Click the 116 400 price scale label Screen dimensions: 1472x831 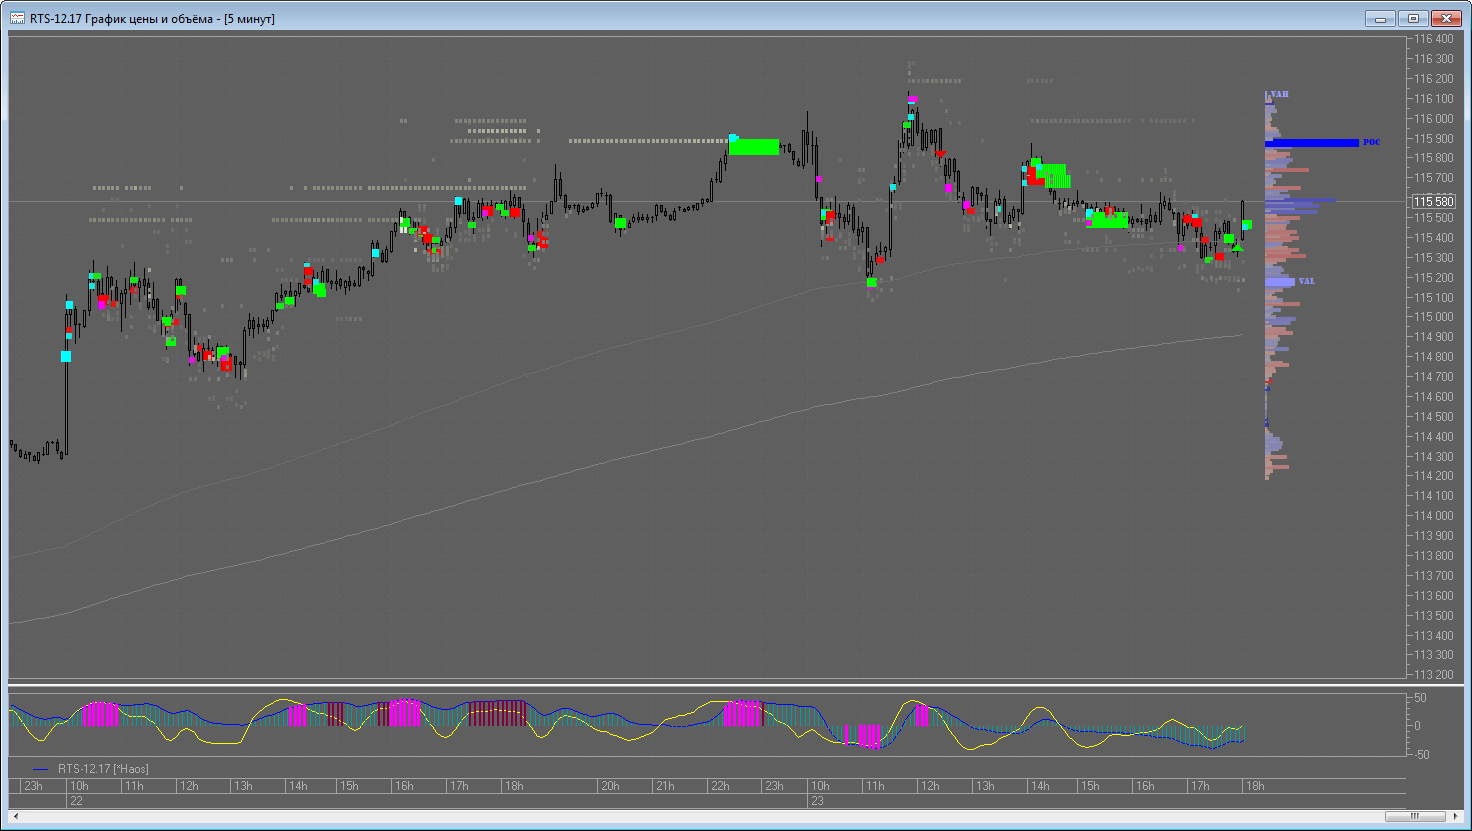1434,38
